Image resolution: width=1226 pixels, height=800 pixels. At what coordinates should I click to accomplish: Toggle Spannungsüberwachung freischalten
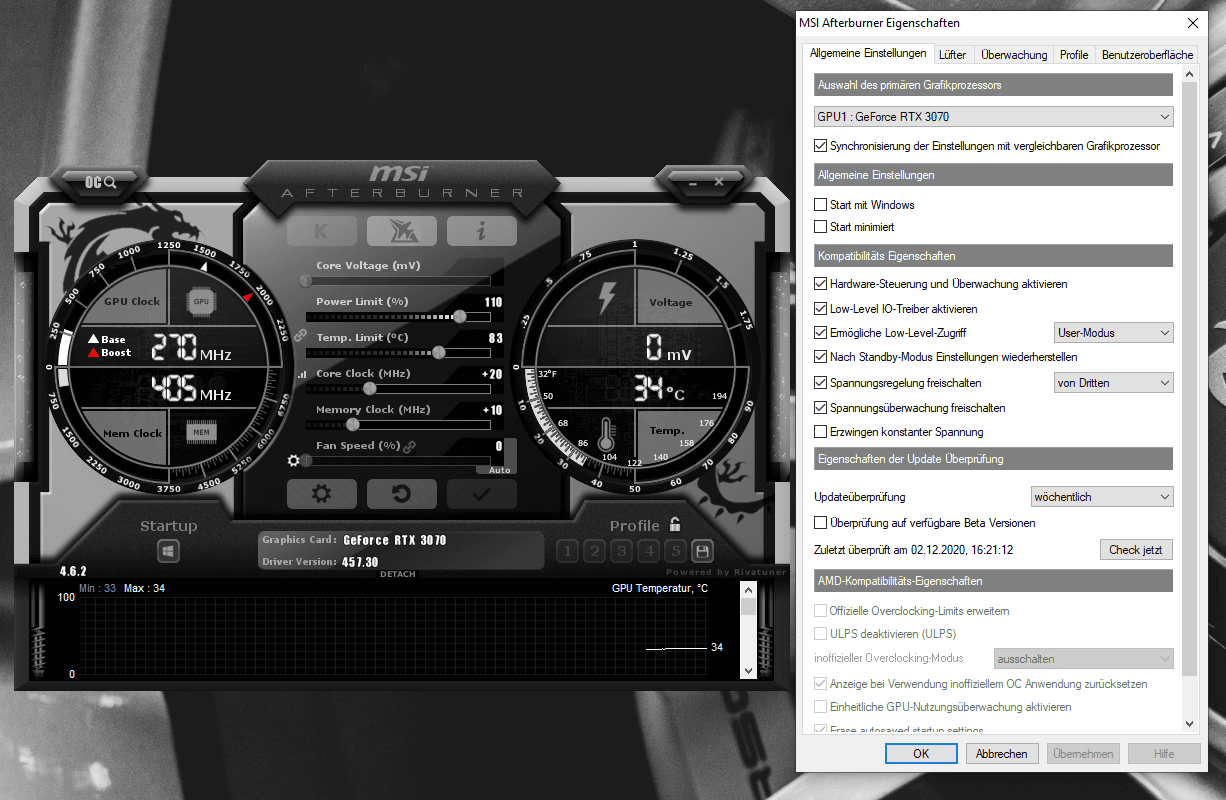pyautogui.click(x=821, y=408)
